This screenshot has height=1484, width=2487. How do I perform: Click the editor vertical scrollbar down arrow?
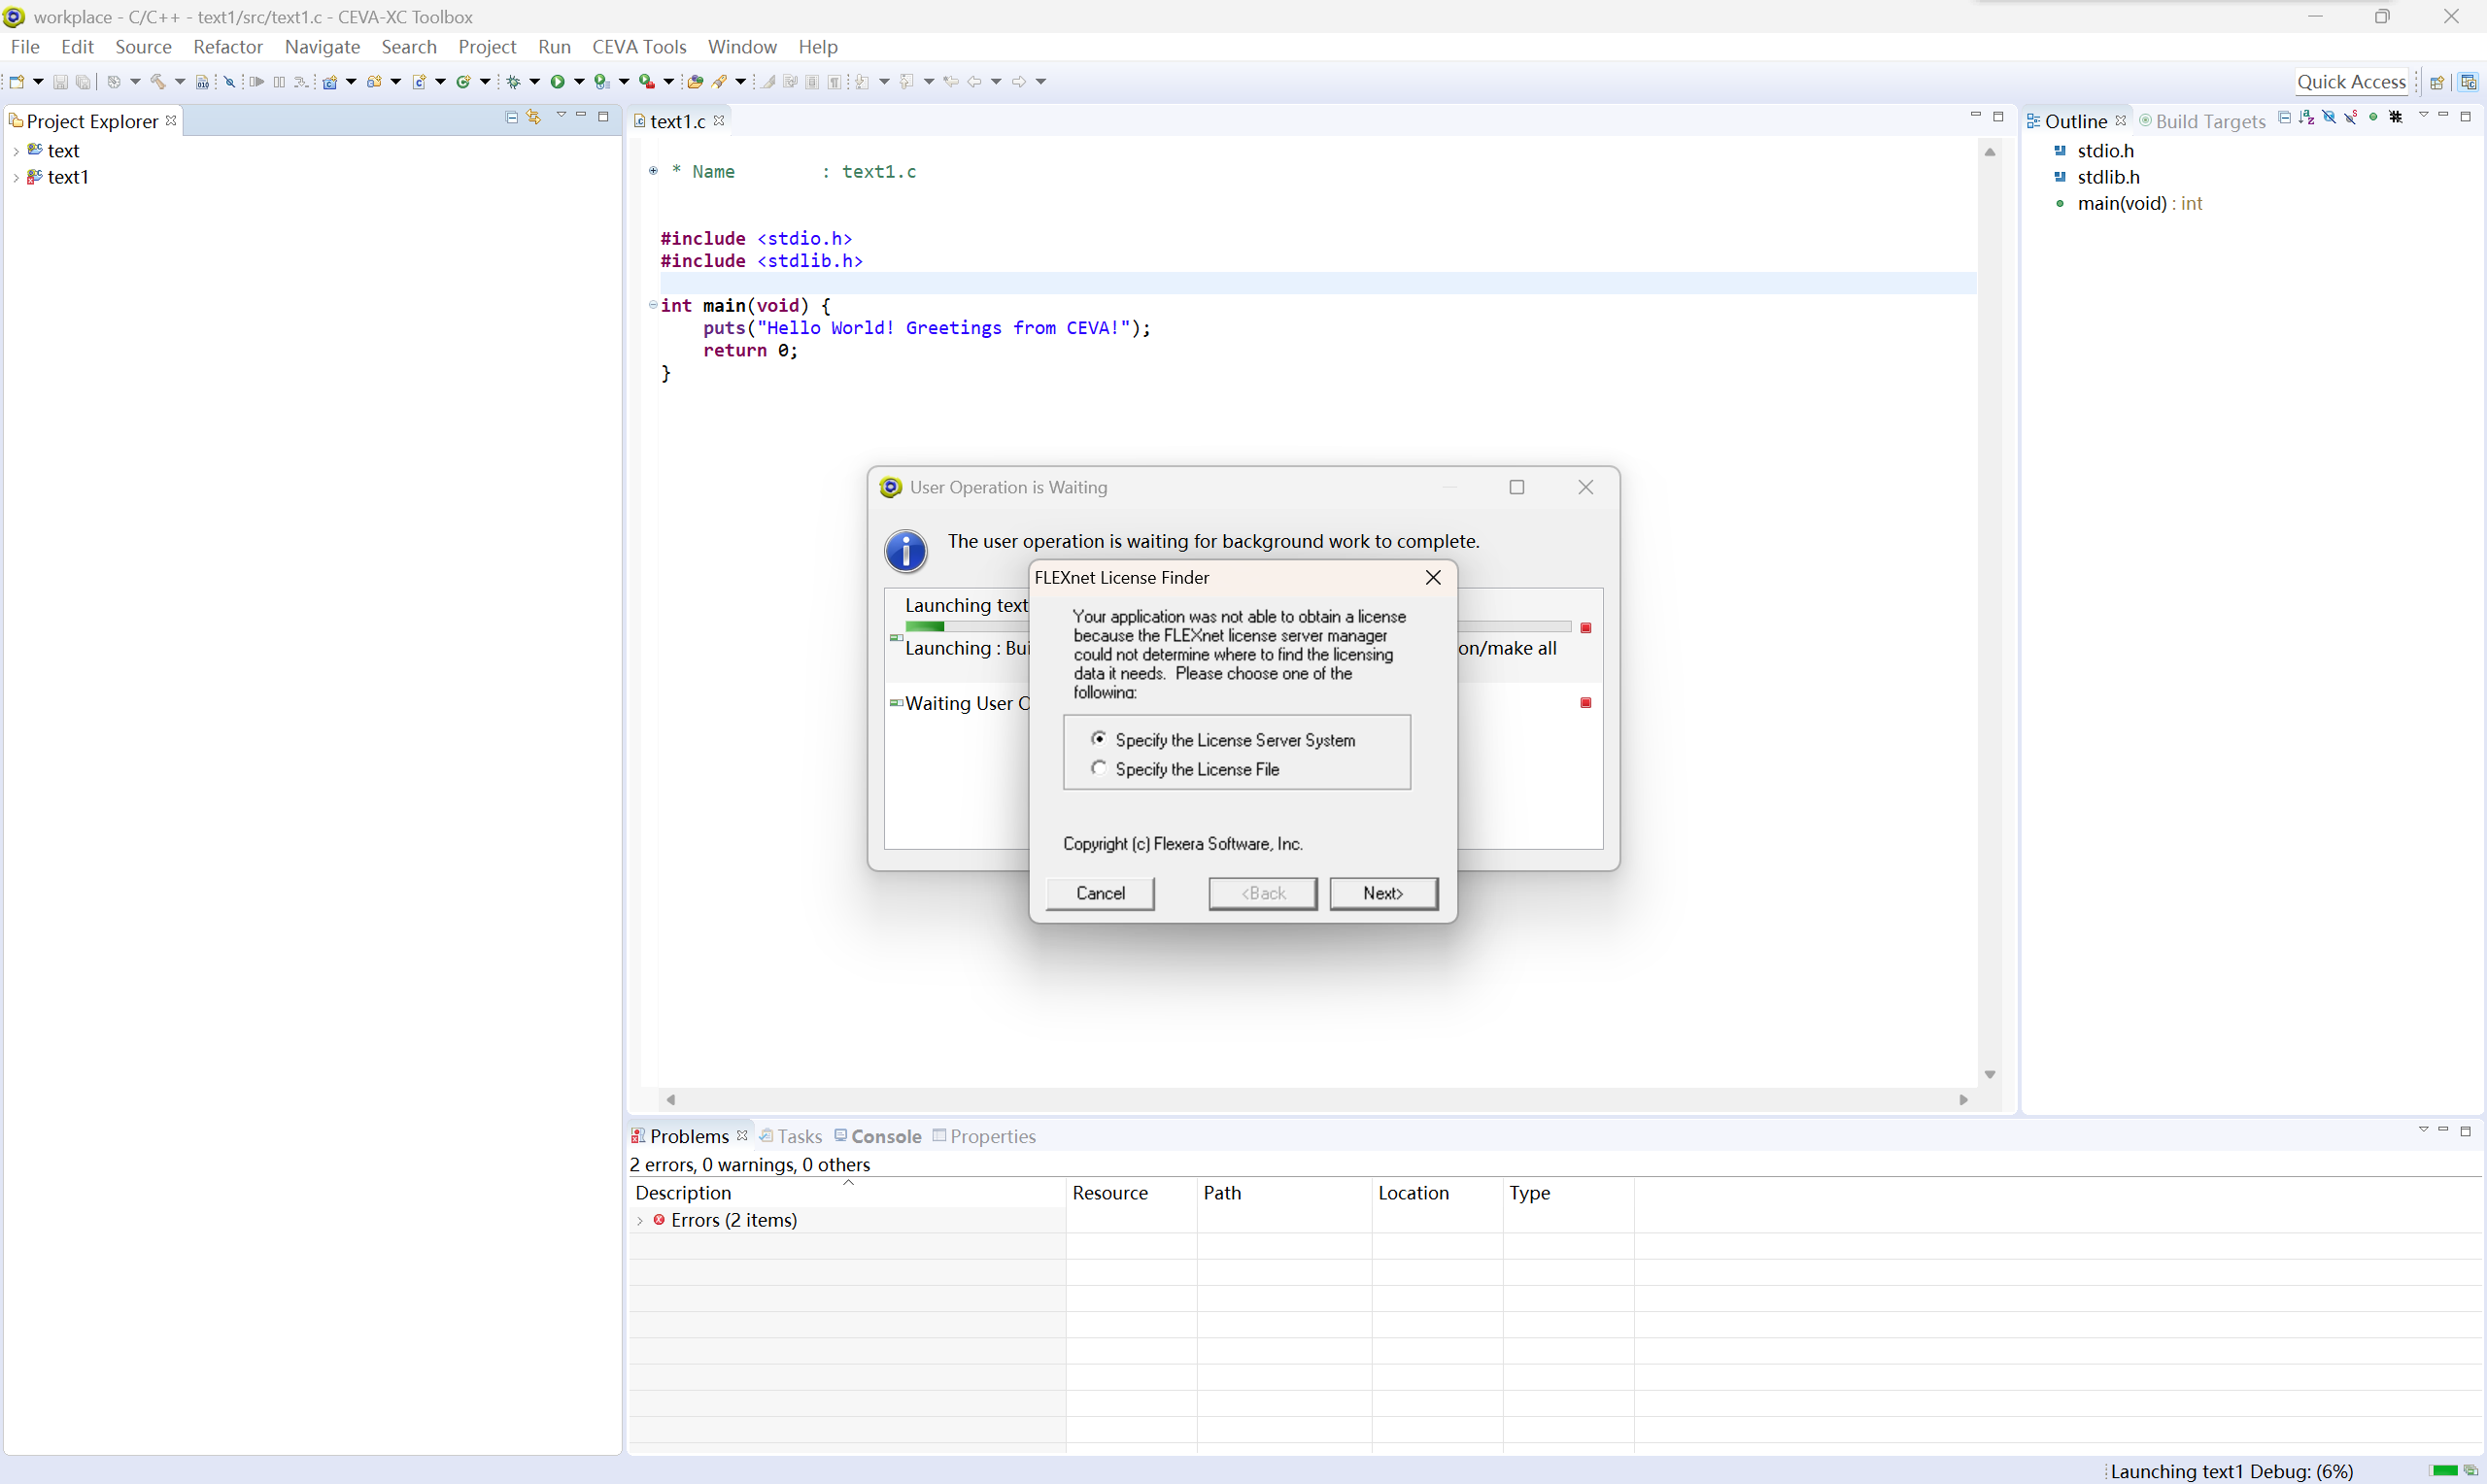[x=1990, y=1074]
